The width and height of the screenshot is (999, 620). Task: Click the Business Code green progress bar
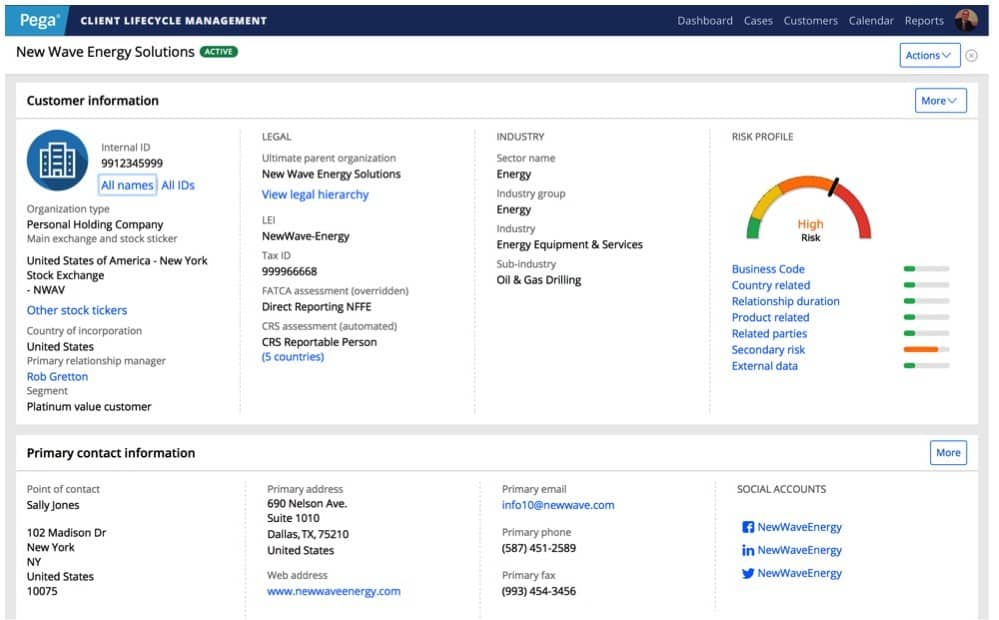926,269
